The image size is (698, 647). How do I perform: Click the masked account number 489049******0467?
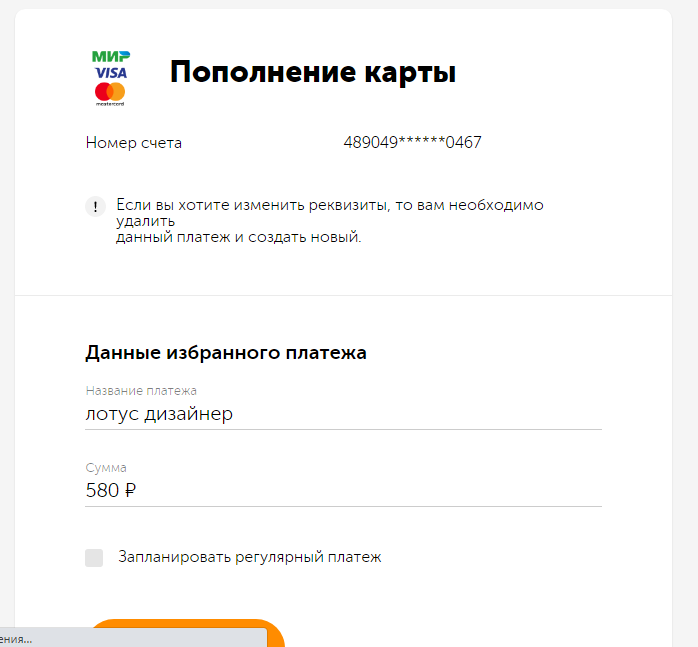(x=412, y=143)
